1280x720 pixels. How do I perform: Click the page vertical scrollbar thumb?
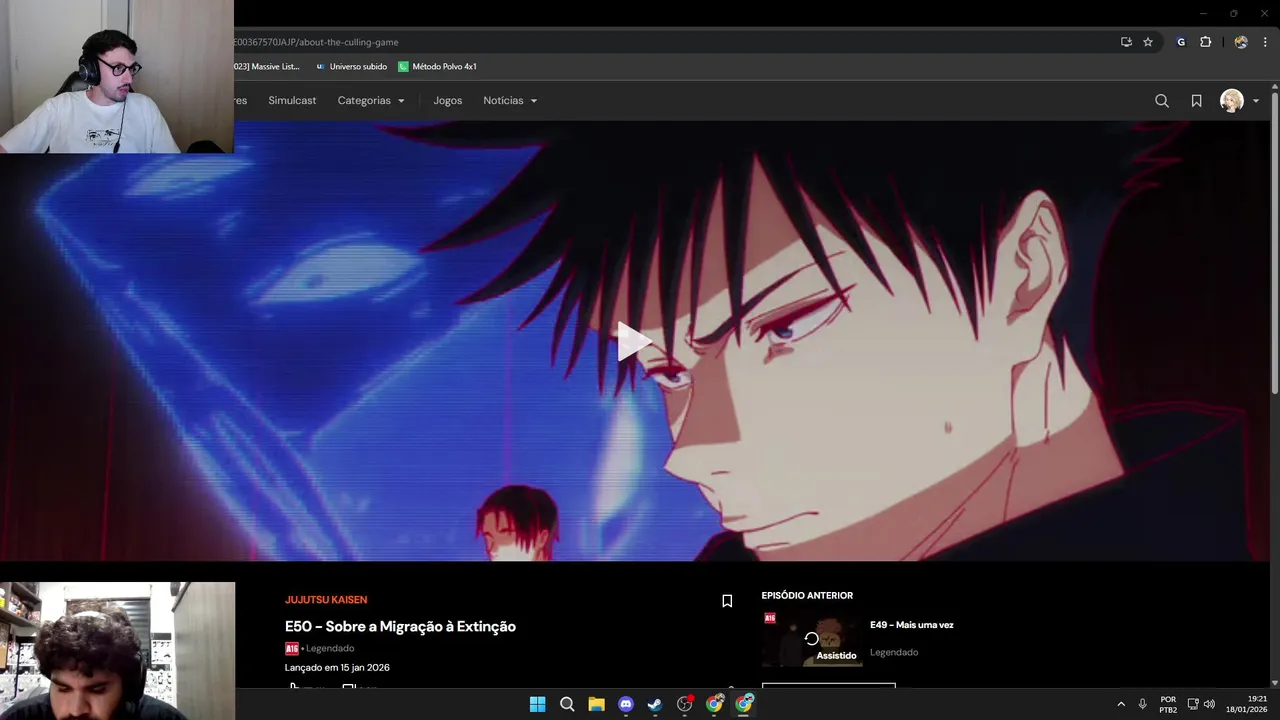tap(1274, 242)
